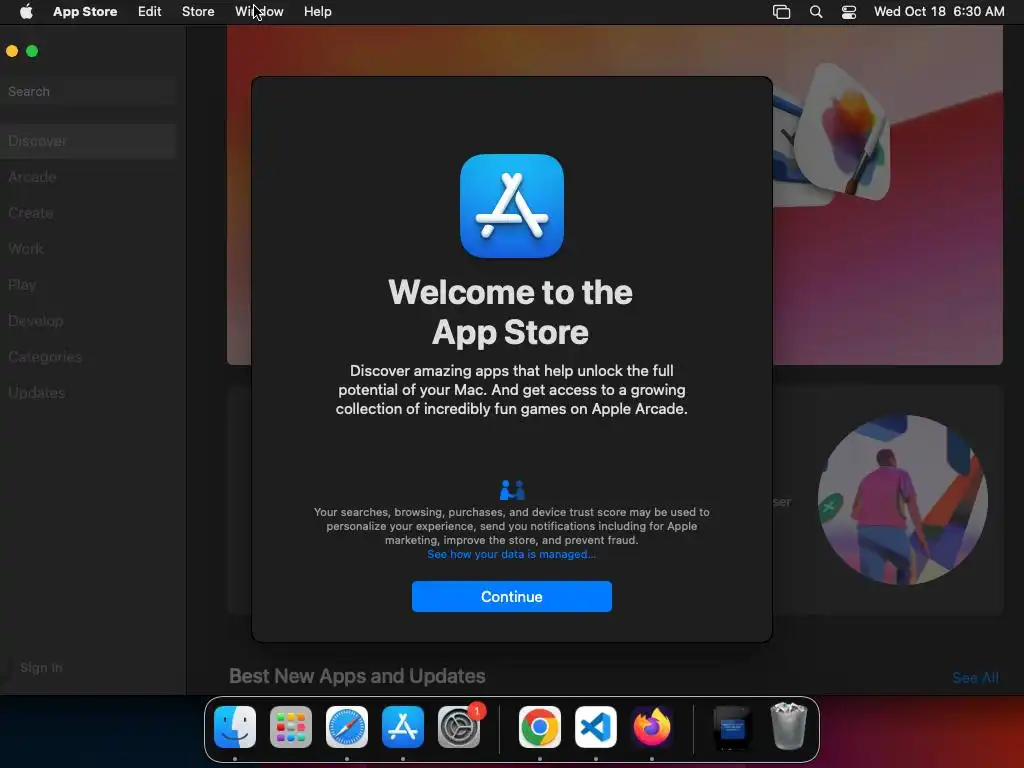Click the App Store logo in welcome dialog
Viewport: 1024px width, 768px height.
click(x=511, y=206)
